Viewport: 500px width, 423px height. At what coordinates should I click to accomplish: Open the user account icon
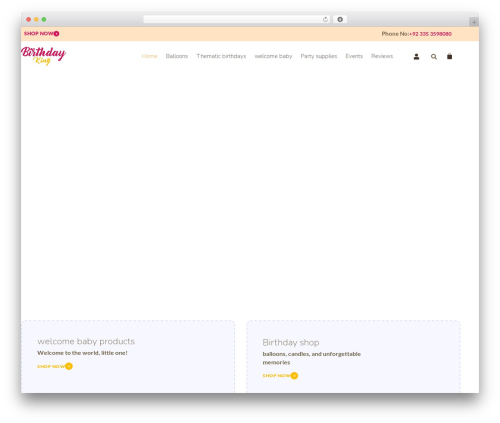point(416,57)
